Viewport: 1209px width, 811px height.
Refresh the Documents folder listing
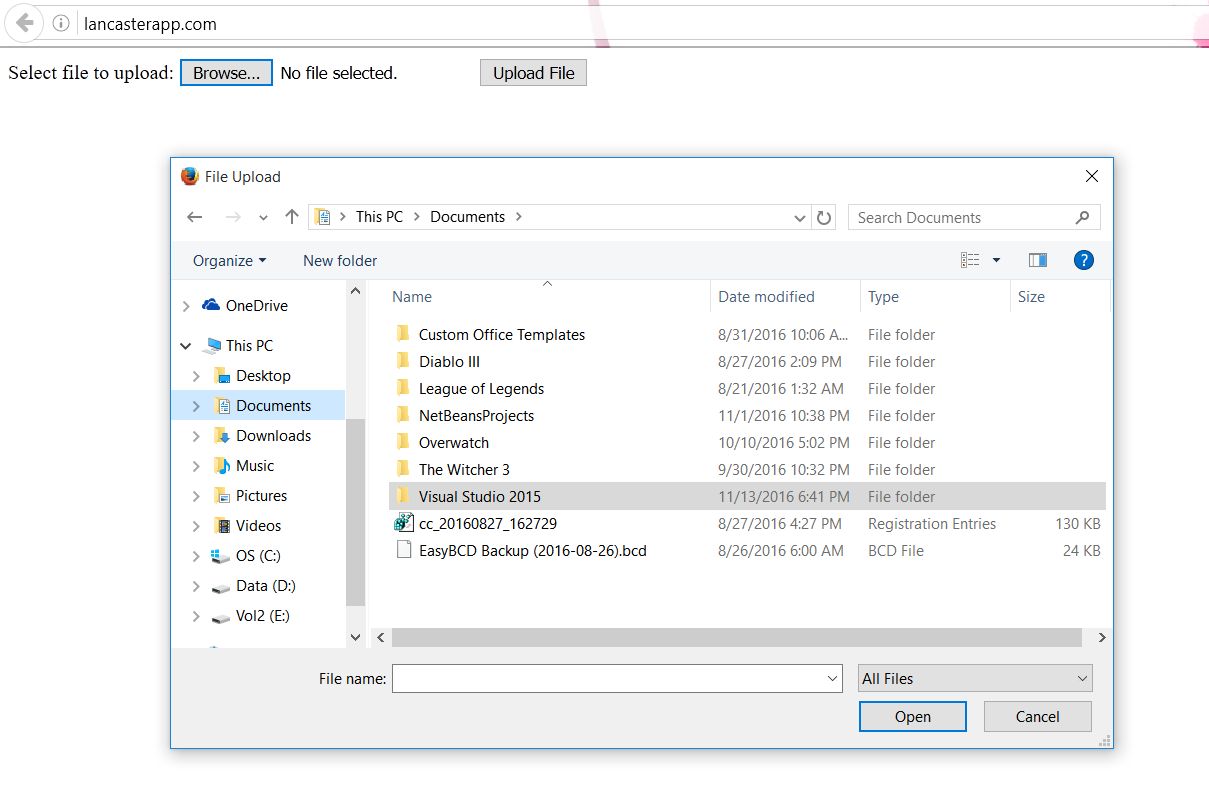pos(824,217)
